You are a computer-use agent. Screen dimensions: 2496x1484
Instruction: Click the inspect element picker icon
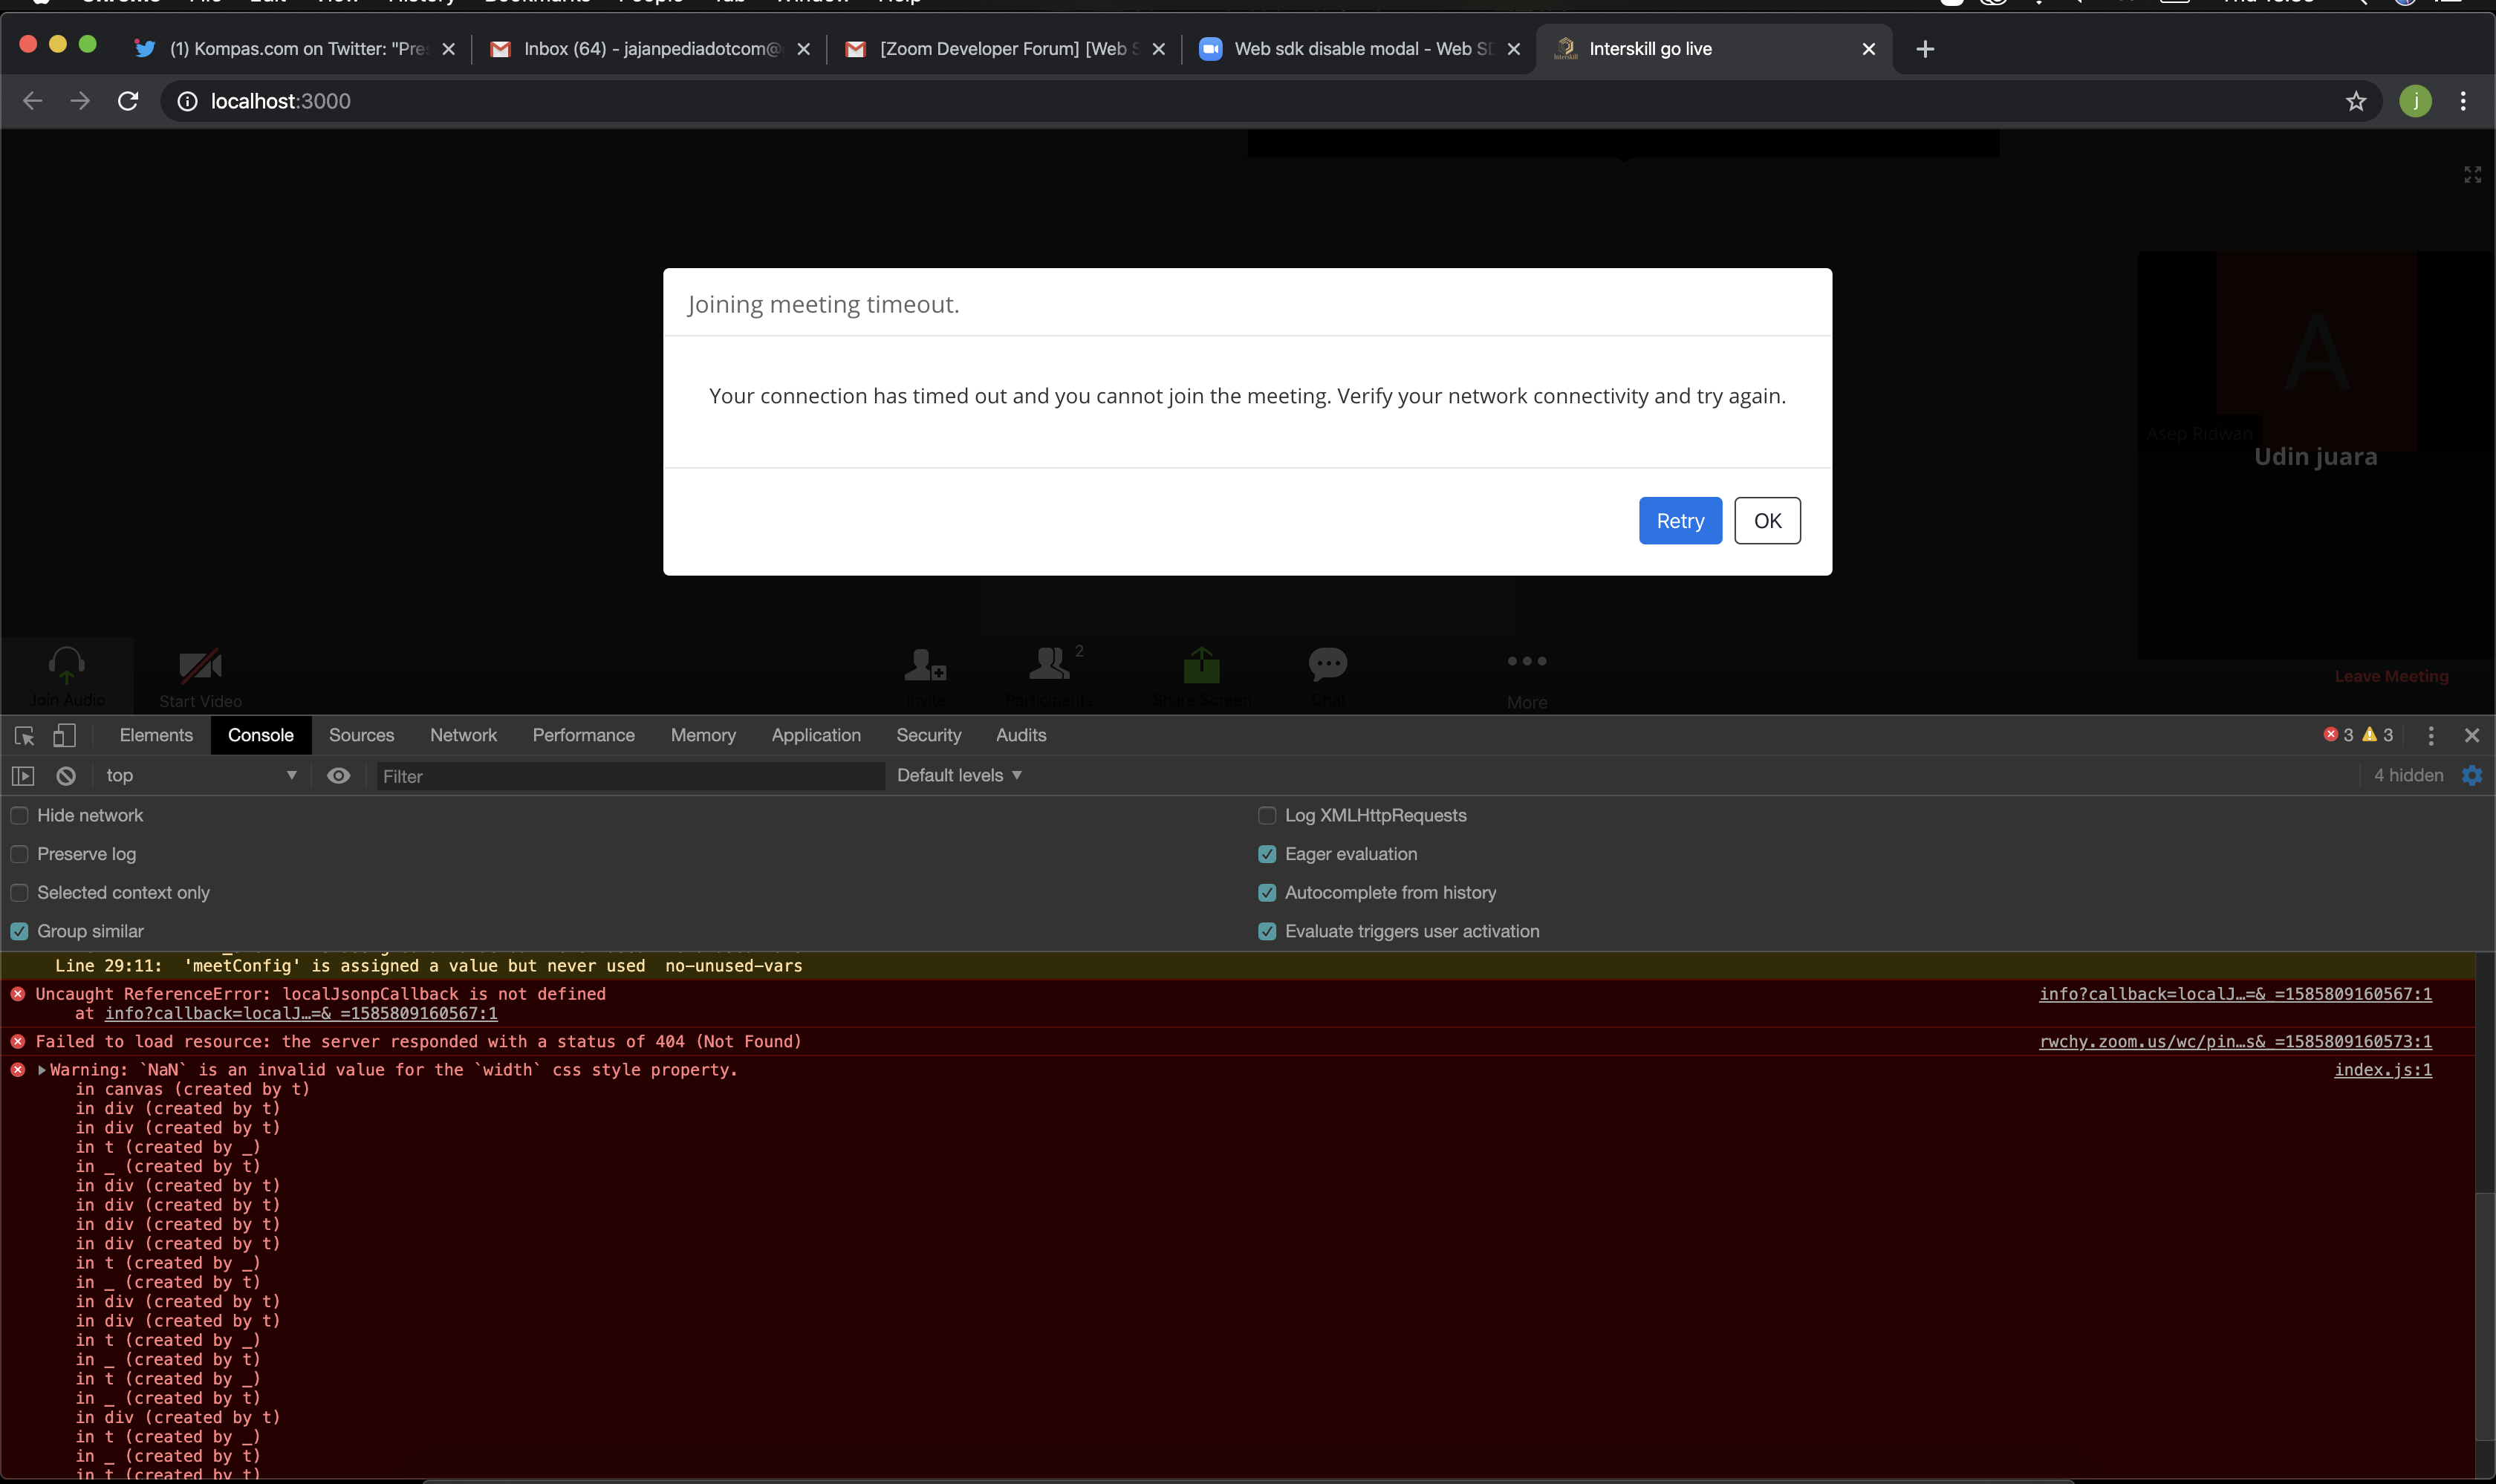pos(25,736)
